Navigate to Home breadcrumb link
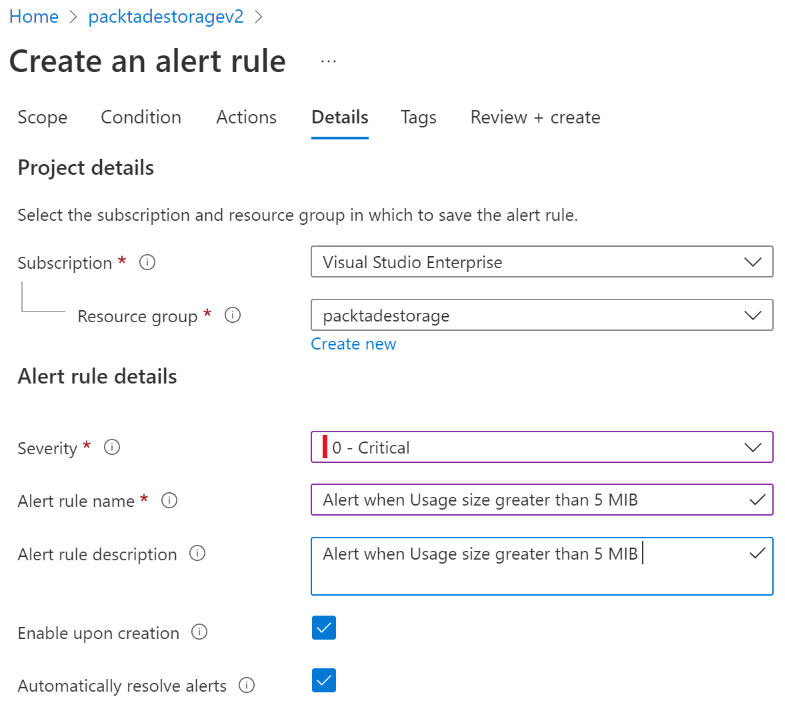The height and width of the screenshot is (703, 785). [x=33, y=17]
